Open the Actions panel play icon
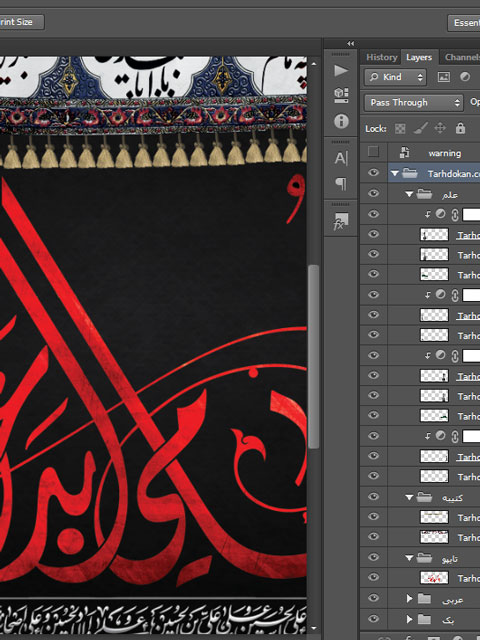Image resolution: width=480 pixels, height=640 pixels. (x=341, y=71)
